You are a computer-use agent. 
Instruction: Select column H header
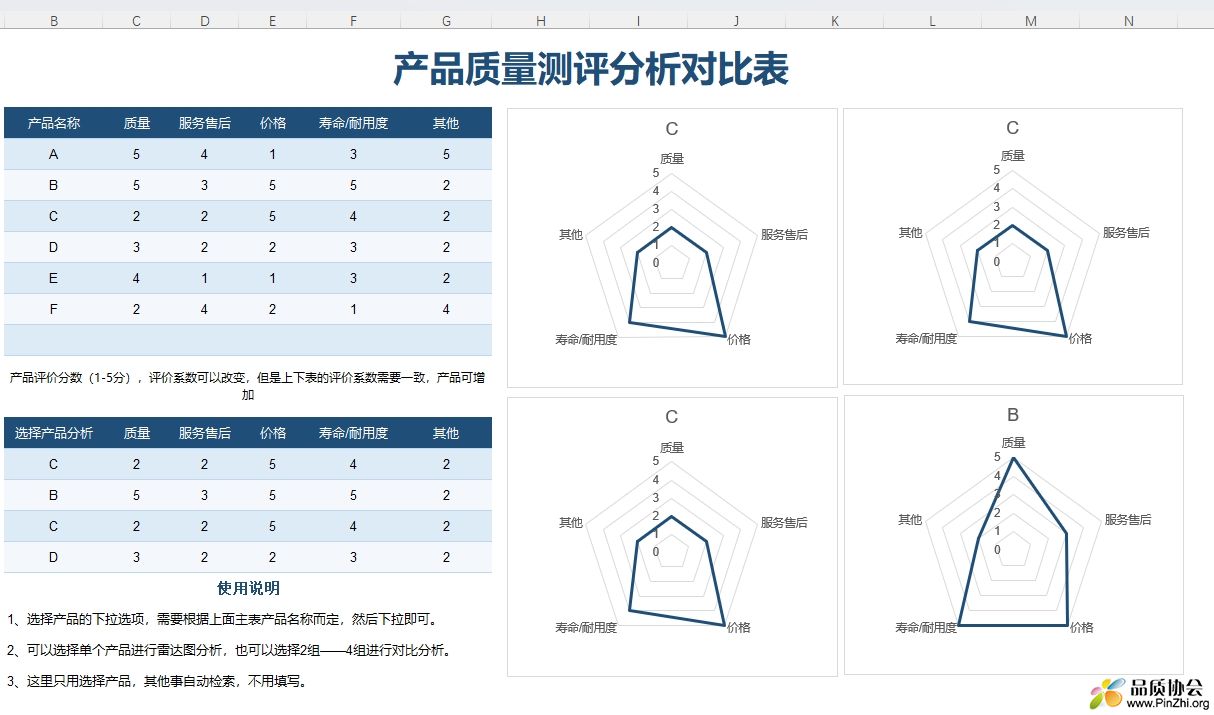tap(541, 21)
